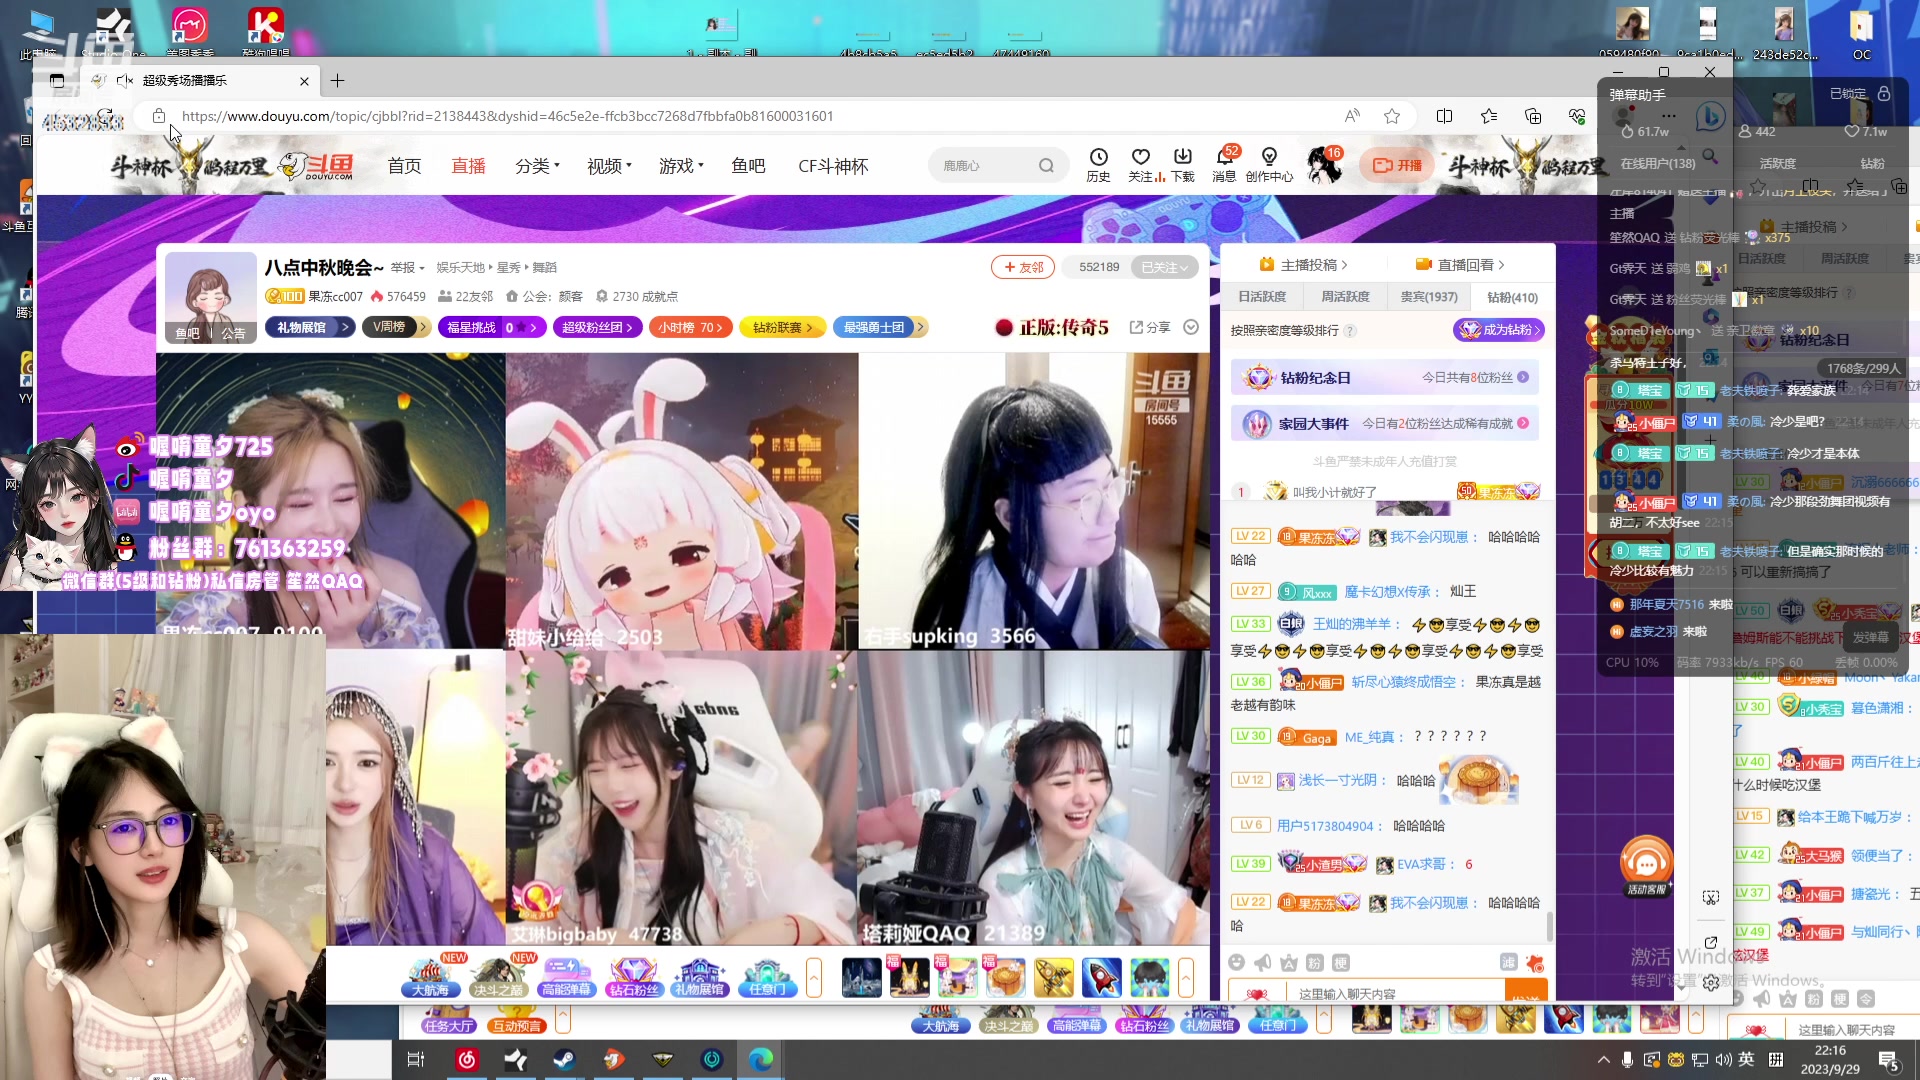
Task: Click the 开播 start streaming button
Action: point(1398,165)
